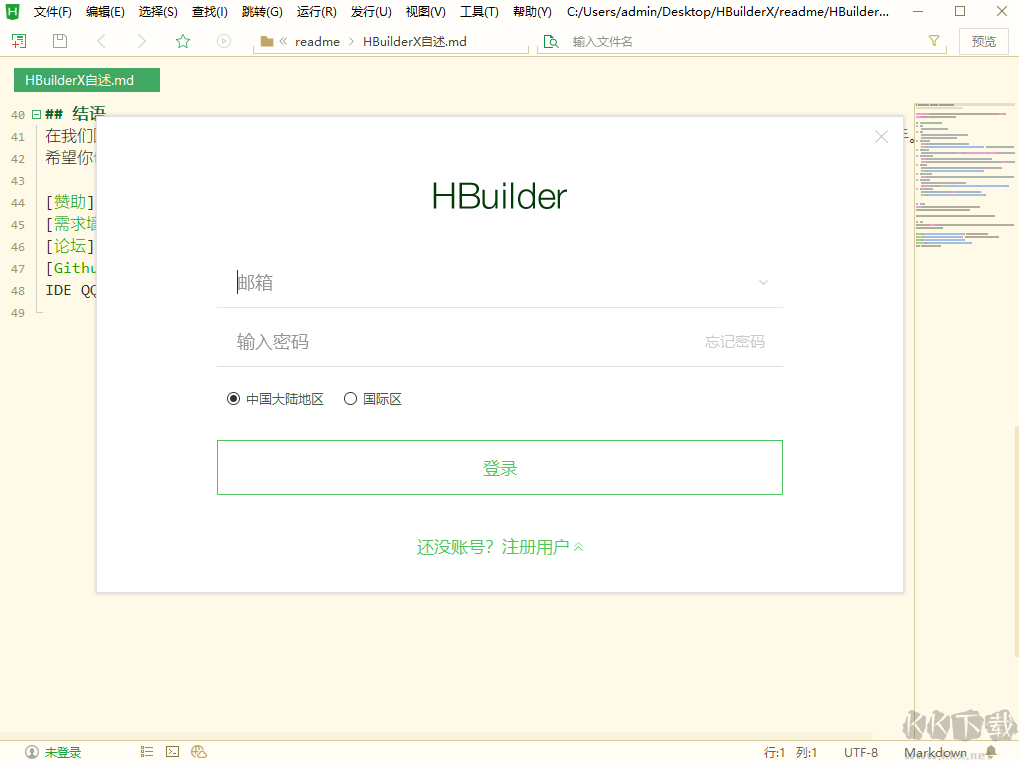This screenshot has width=1019, height=762.
Task: Open the 选择(S) menu
Action: [x=158, y=12]
